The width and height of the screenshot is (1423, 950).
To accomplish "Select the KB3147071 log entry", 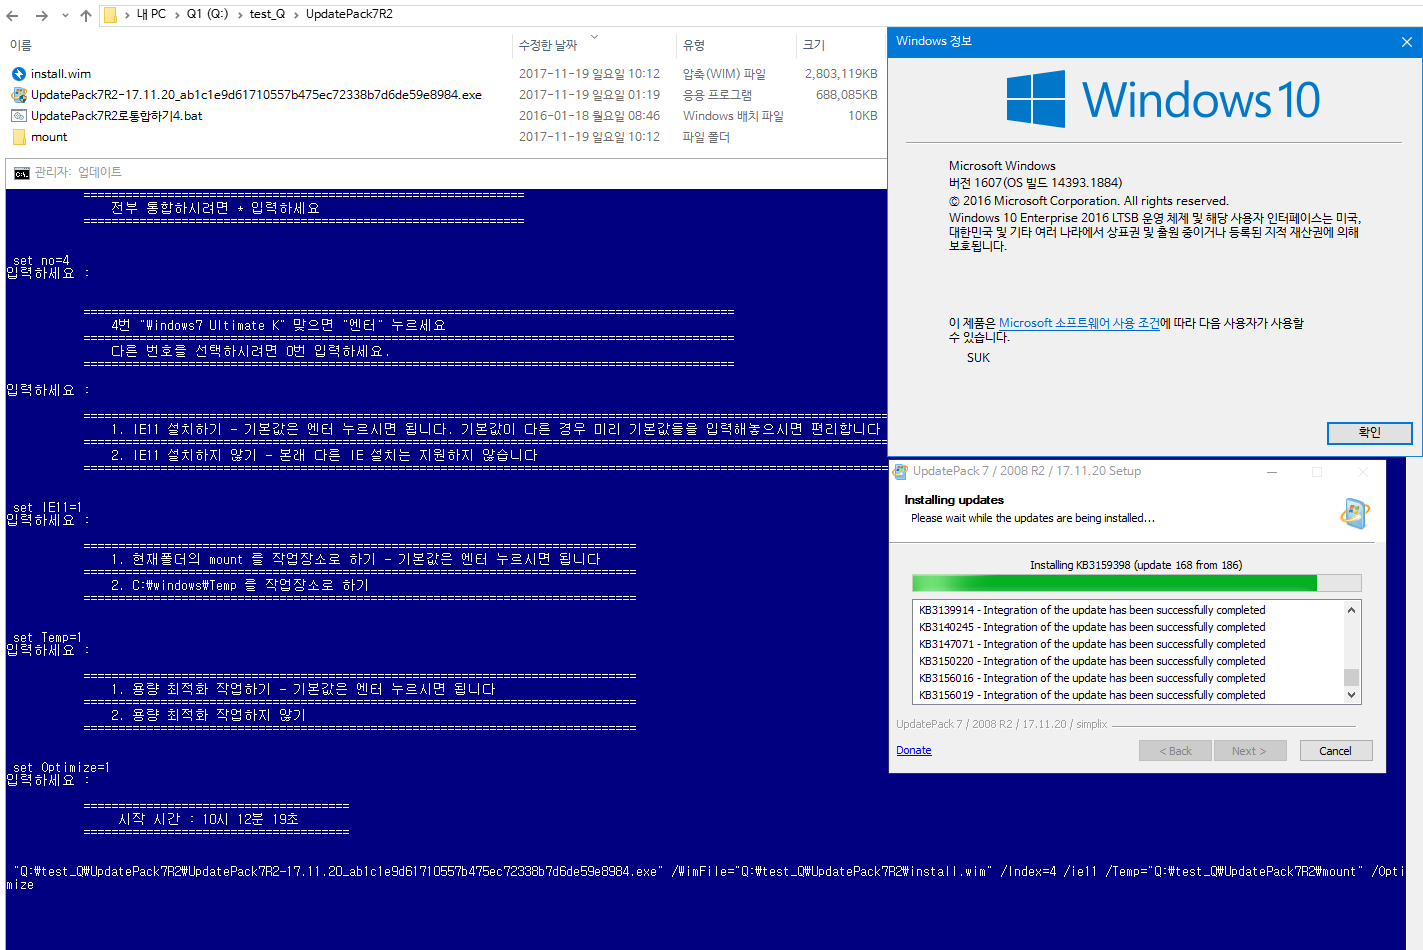I will [1092, 644].
